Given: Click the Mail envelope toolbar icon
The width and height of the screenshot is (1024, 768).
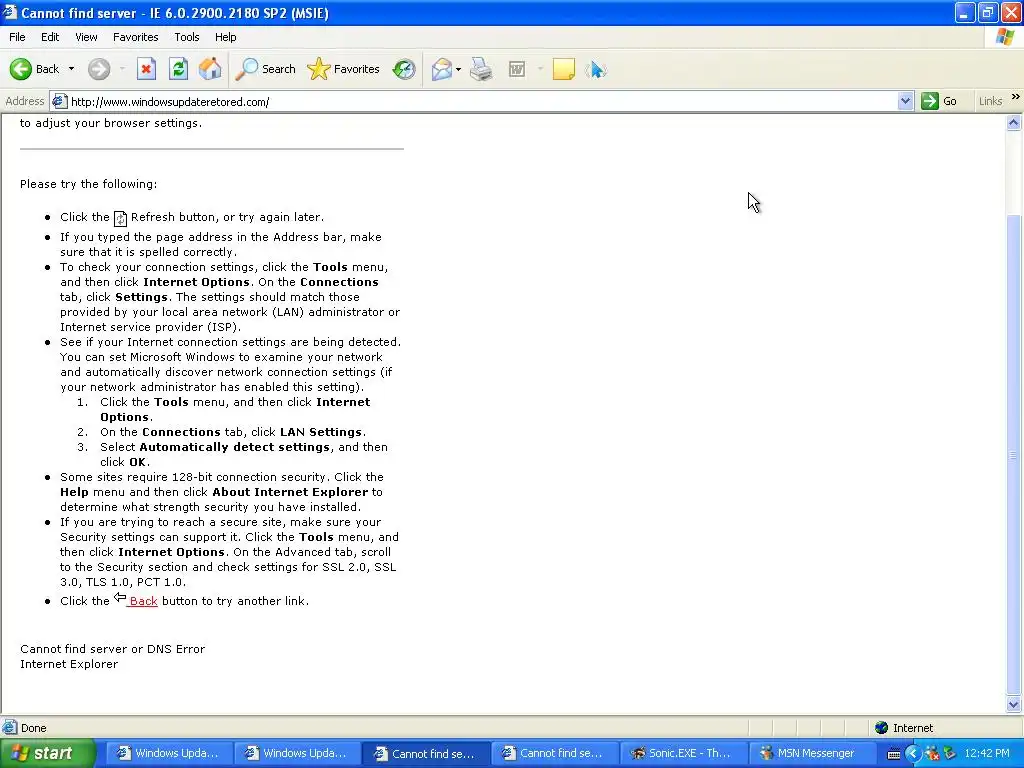Looking at the screenshot, I should 442,69.
